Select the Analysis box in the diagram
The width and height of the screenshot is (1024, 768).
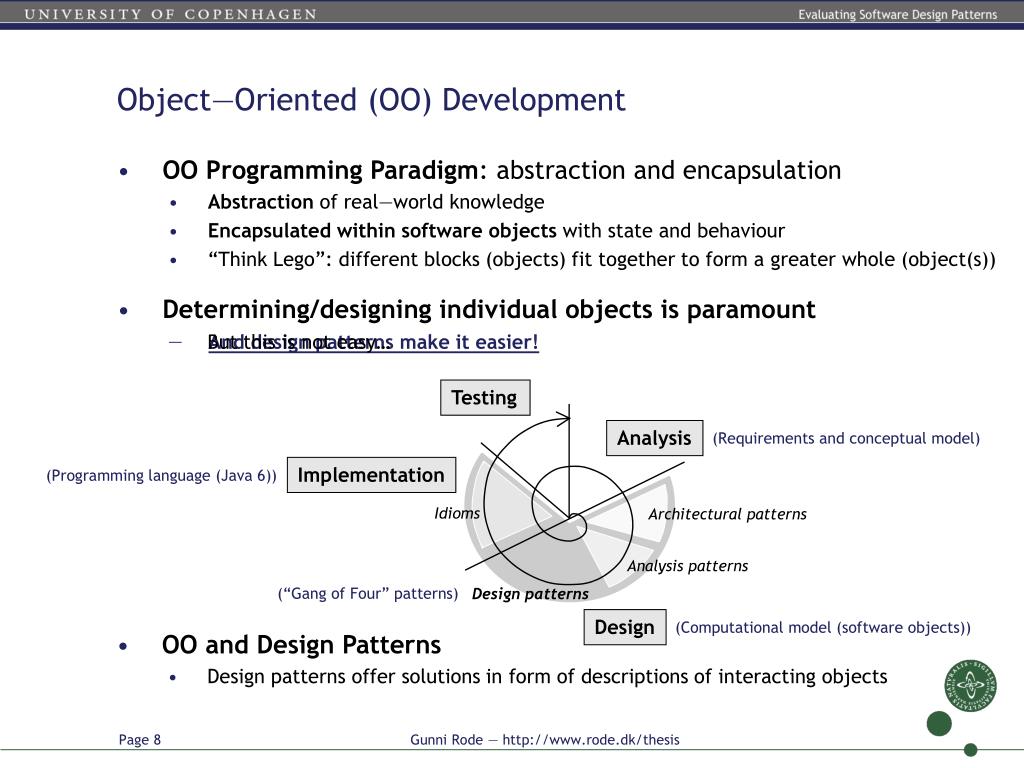click(x=654, y=438)
